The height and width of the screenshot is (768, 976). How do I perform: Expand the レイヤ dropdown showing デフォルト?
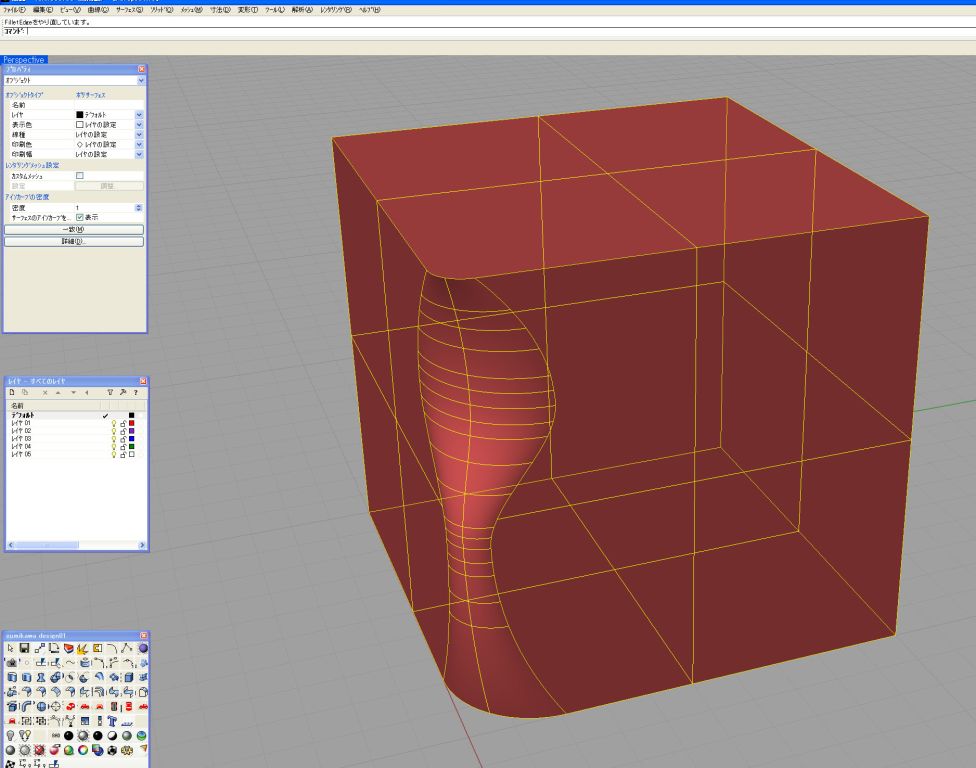click(139, 115)
